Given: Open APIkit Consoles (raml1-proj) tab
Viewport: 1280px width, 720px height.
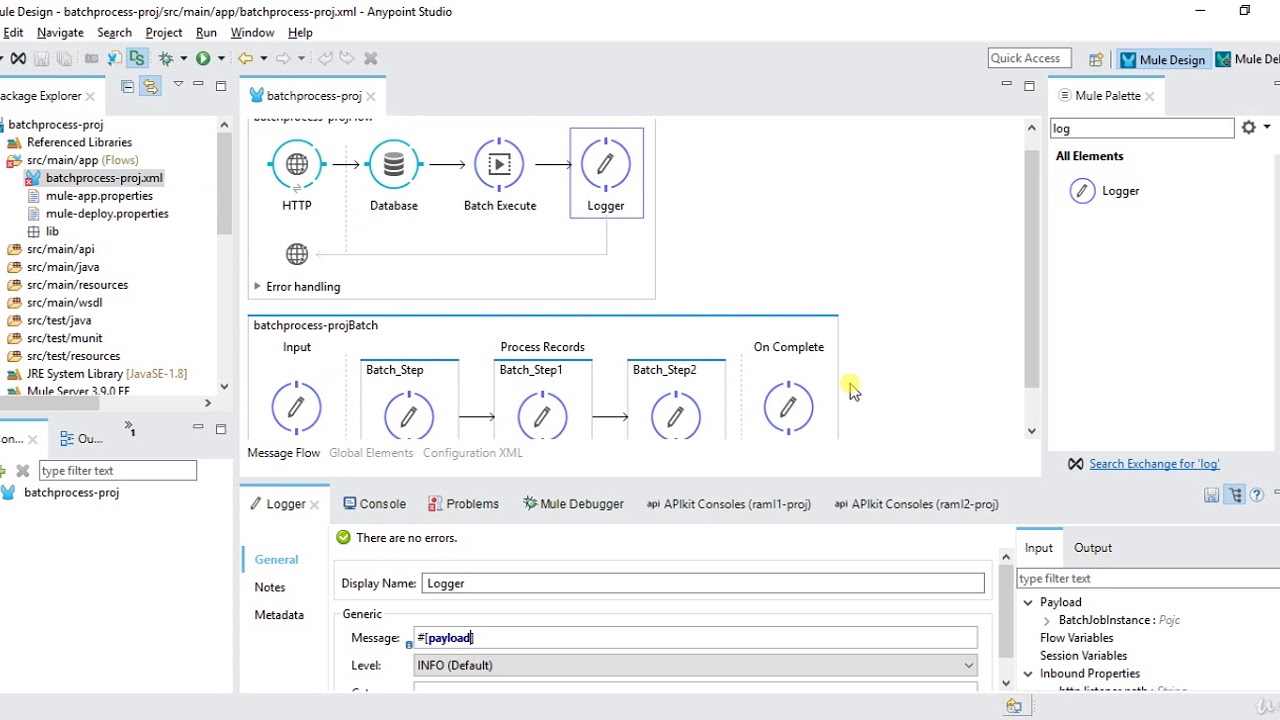Looking at the screenshot, I should pos(728,504).
